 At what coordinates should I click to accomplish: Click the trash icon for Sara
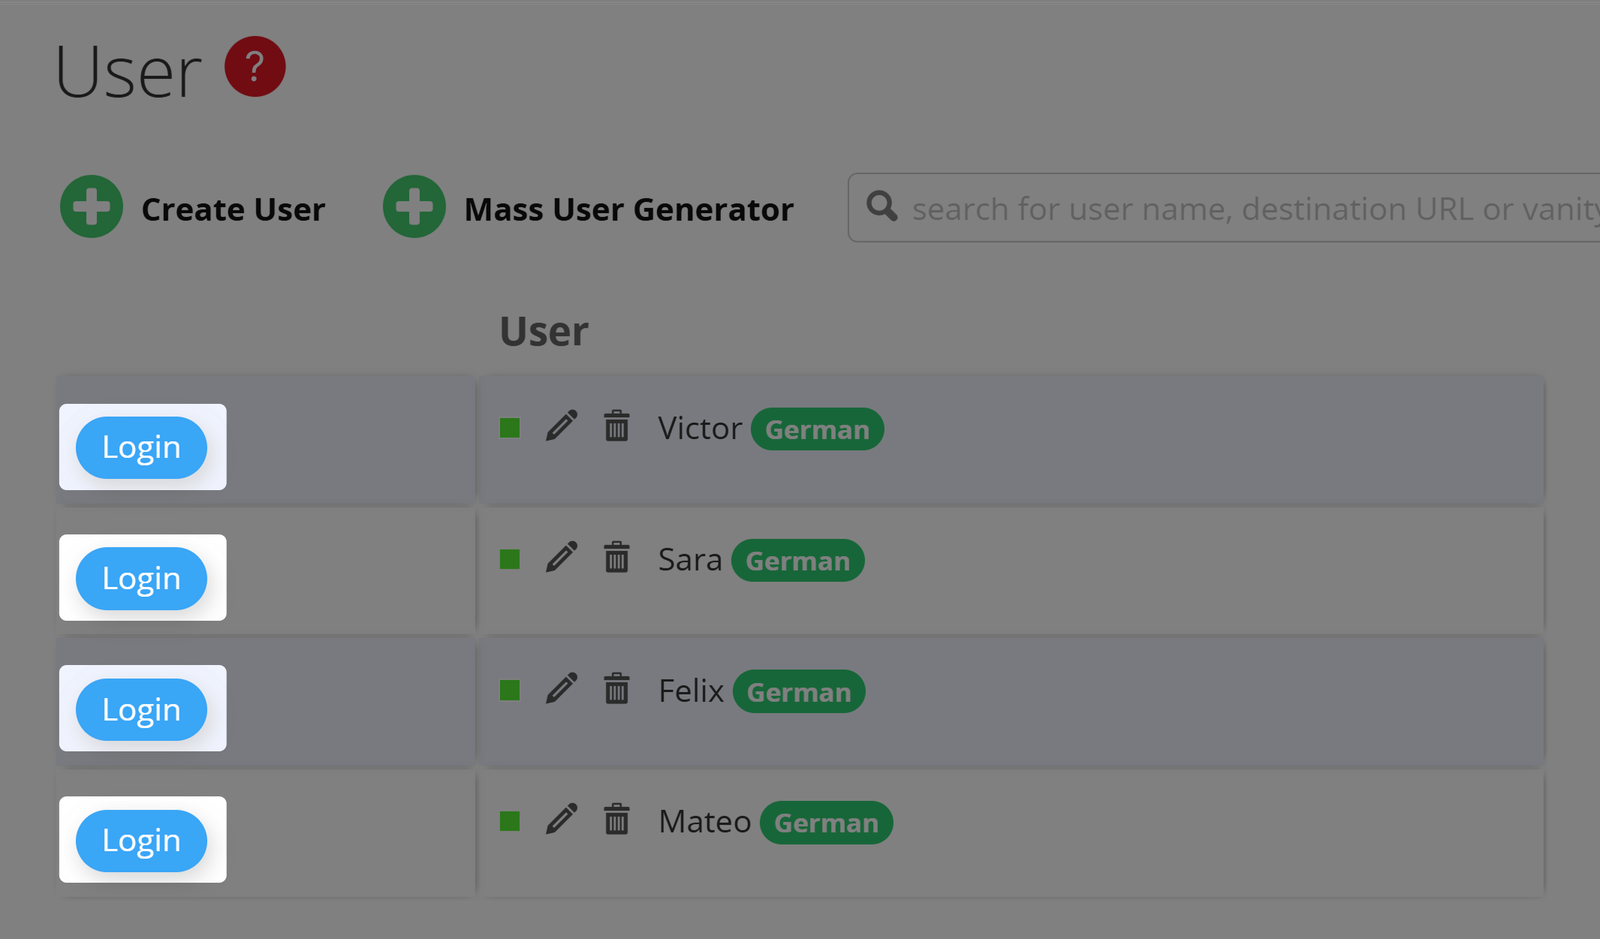click(617, 557)
